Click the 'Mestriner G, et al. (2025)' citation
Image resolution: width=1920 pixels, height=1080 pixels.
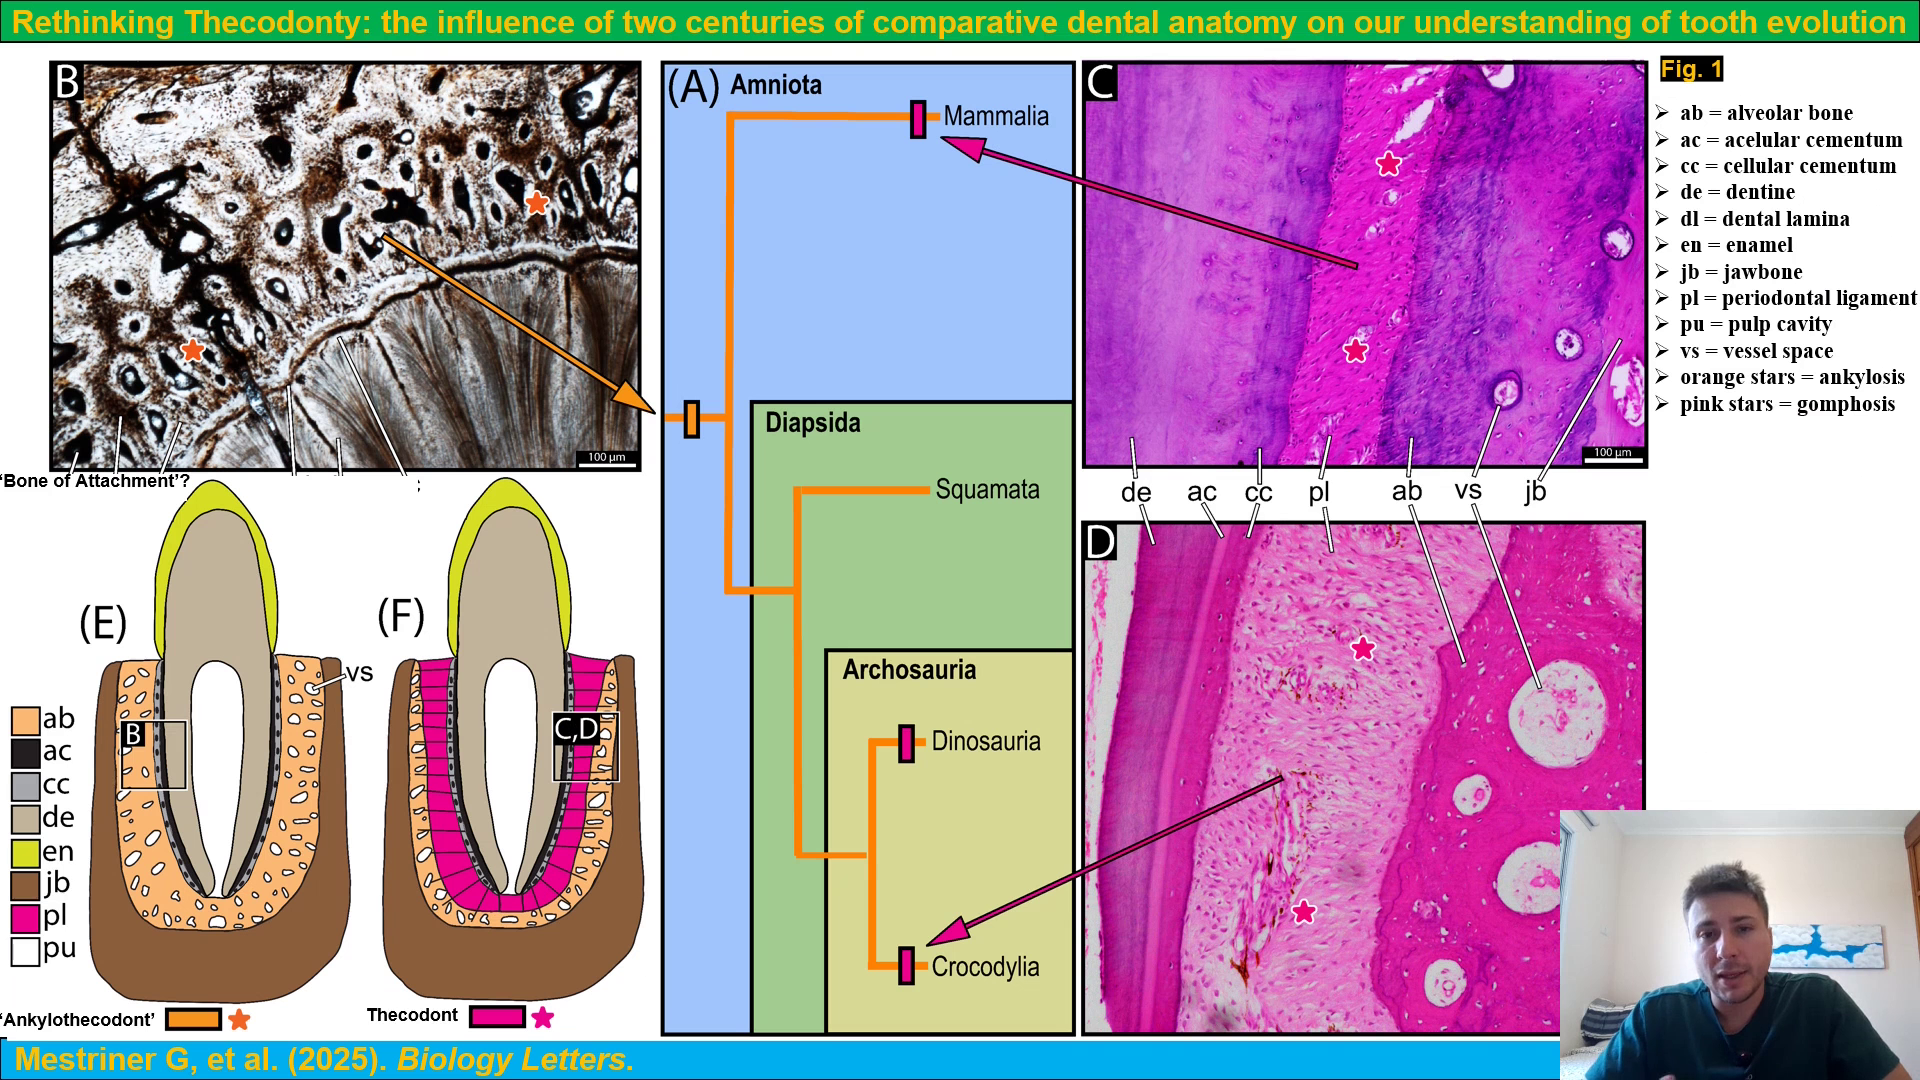201,1060
